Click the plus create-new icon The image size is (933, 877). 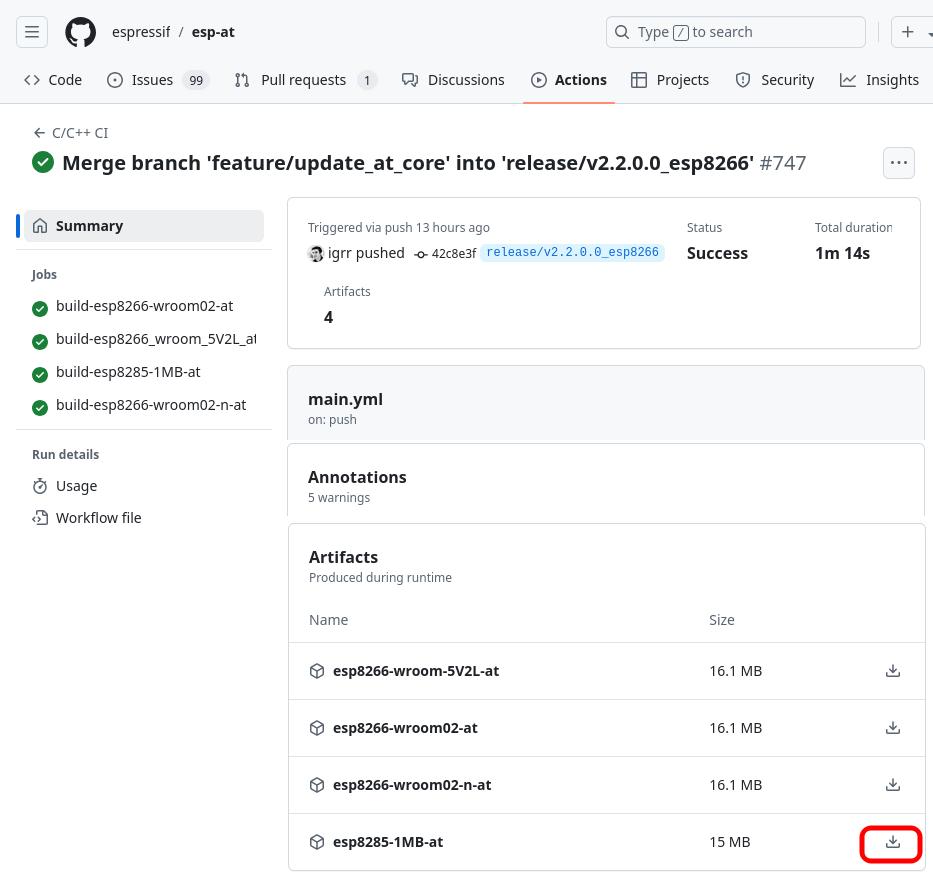[908, 32]
